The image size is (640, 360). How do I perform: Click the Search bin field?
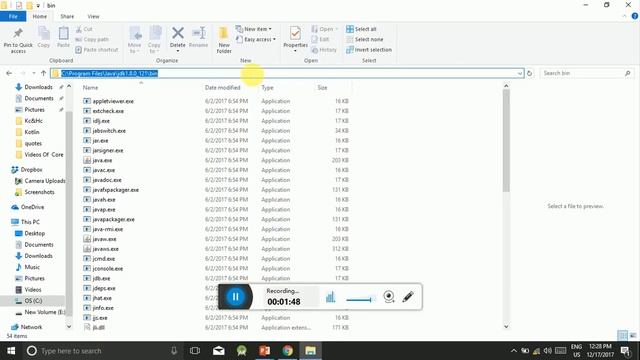tap(587, 73)
